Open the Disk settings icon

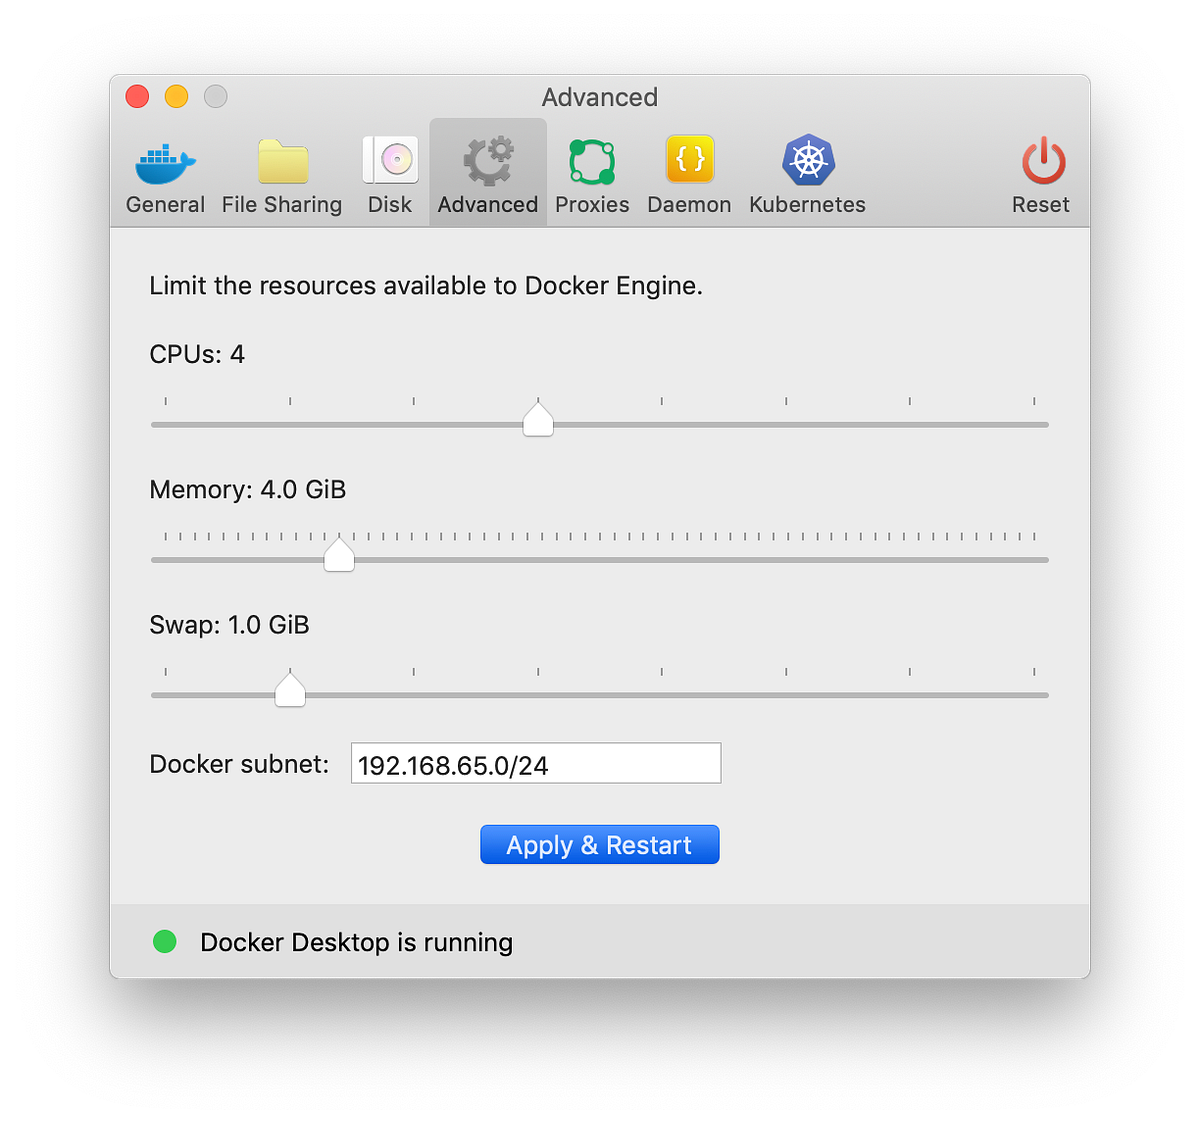click(x=389, y=158)
